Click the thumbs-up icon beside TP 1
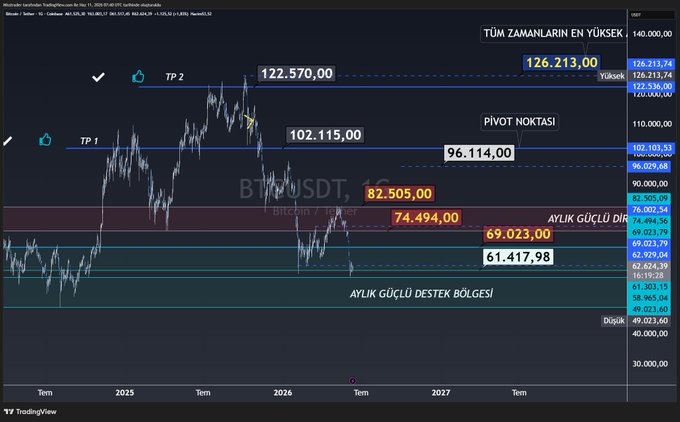Viewport: 680px width, 422px height. pos(45,140)
